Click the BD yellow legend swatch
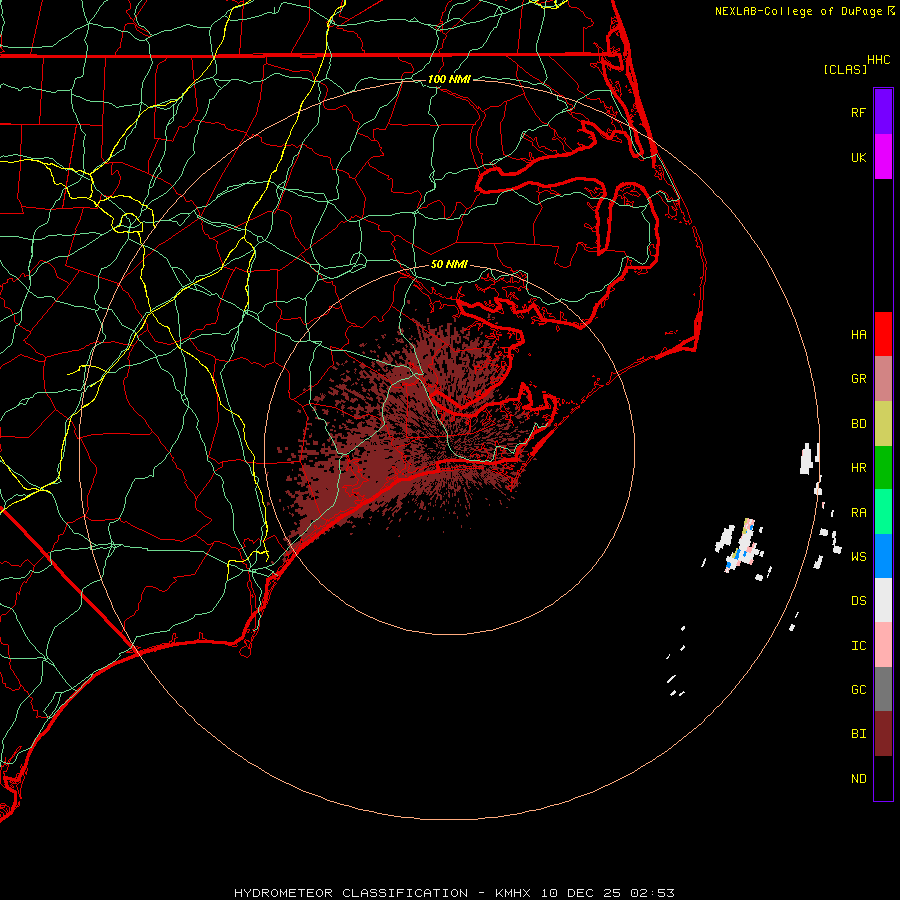 (883, 424)
